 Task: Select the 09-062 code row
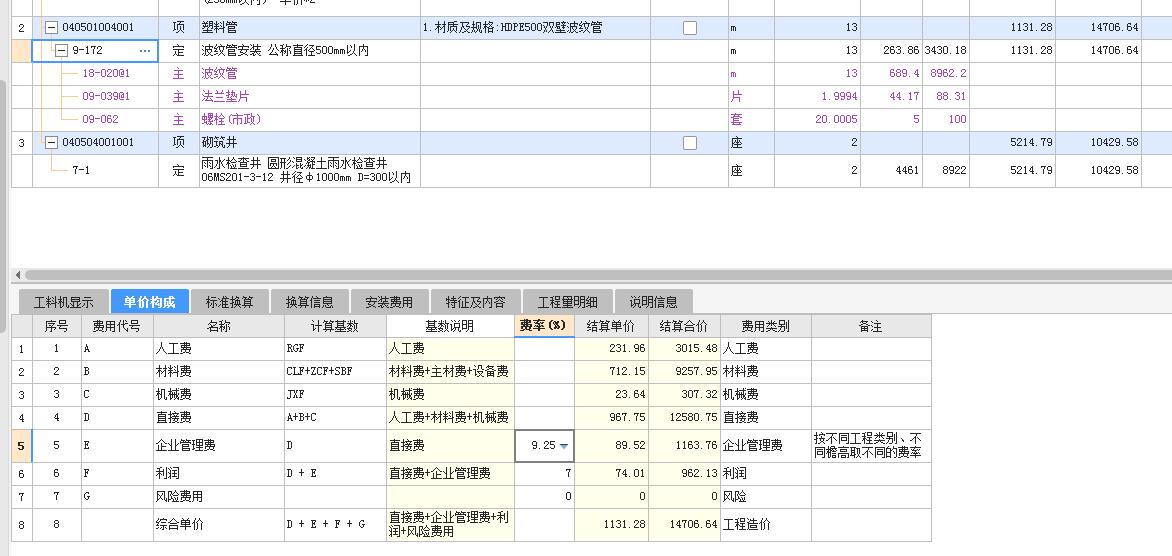100,119
